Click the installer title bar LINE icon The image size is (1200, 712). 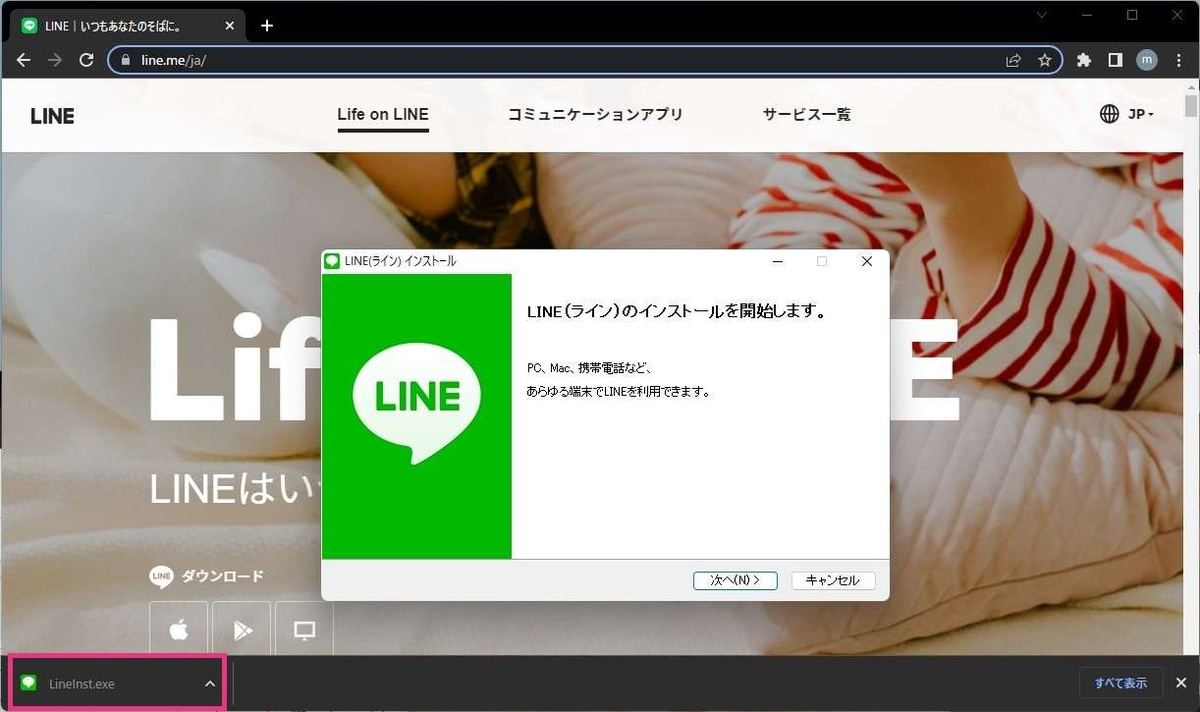(x=332, y=261)
